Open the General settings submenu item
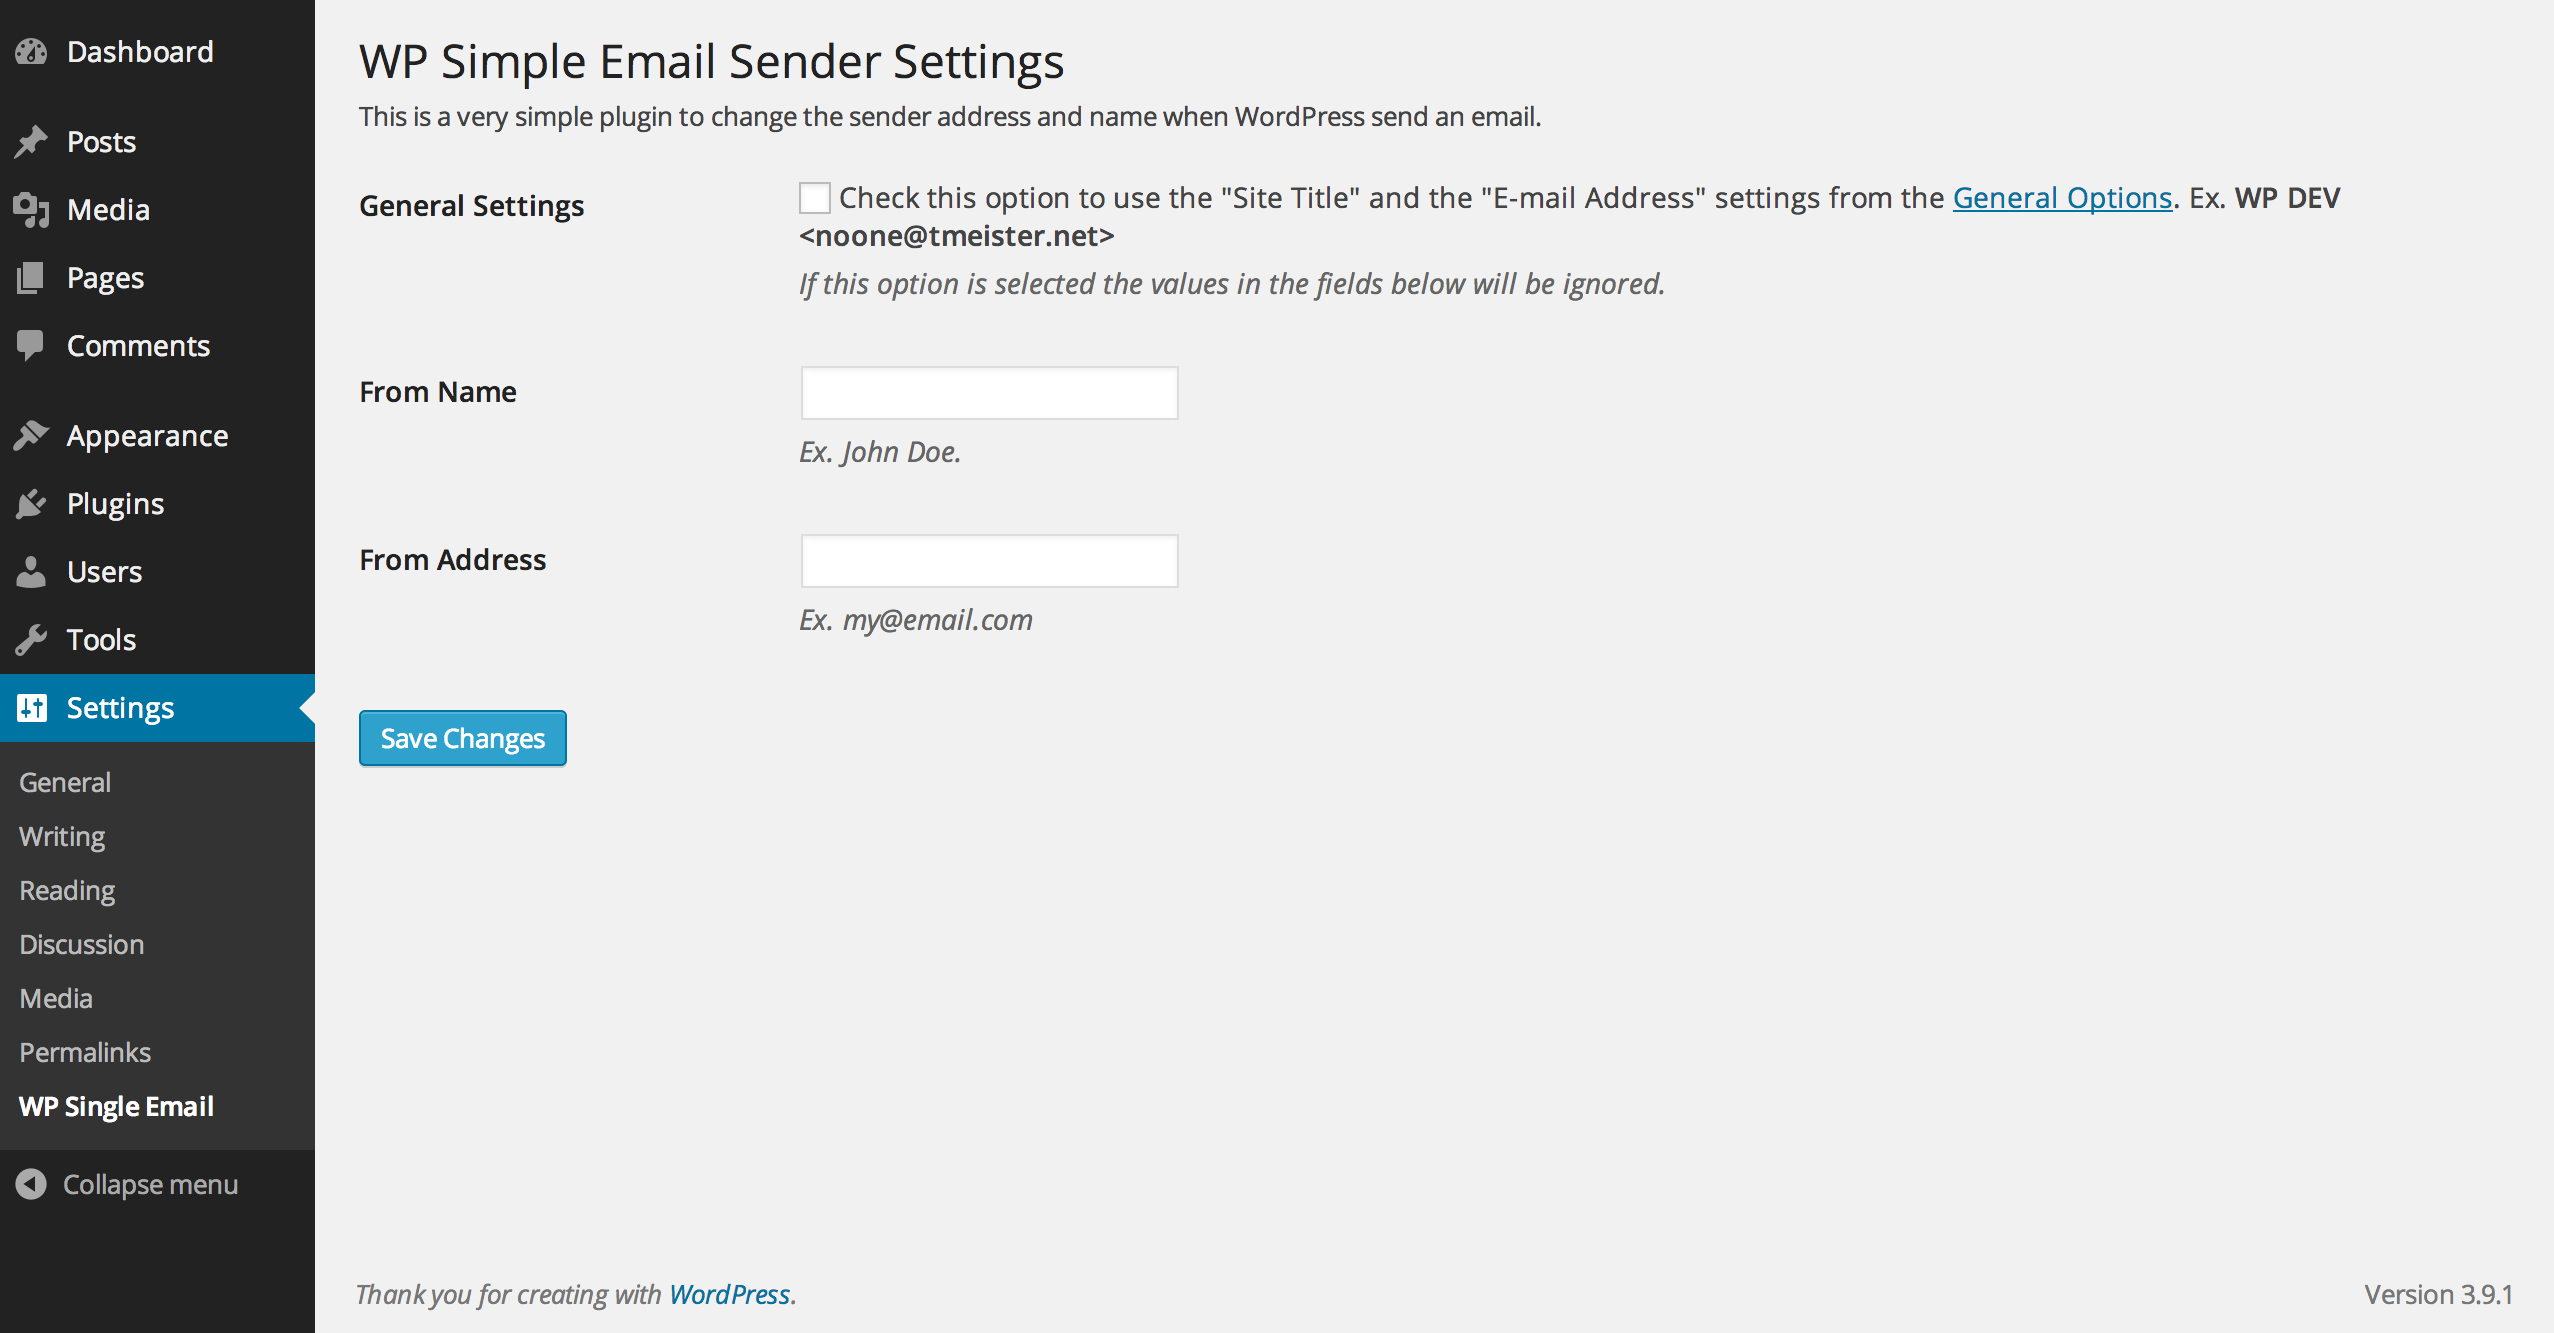 65,782
